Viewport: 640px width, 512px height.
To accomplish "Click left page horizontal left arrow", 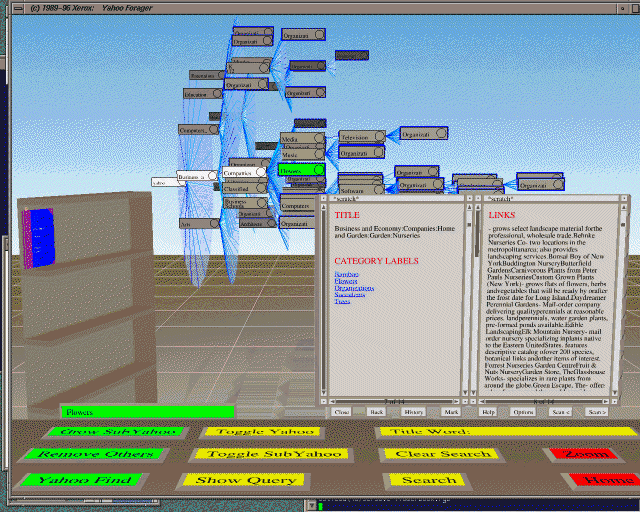I will click(332, 402).
